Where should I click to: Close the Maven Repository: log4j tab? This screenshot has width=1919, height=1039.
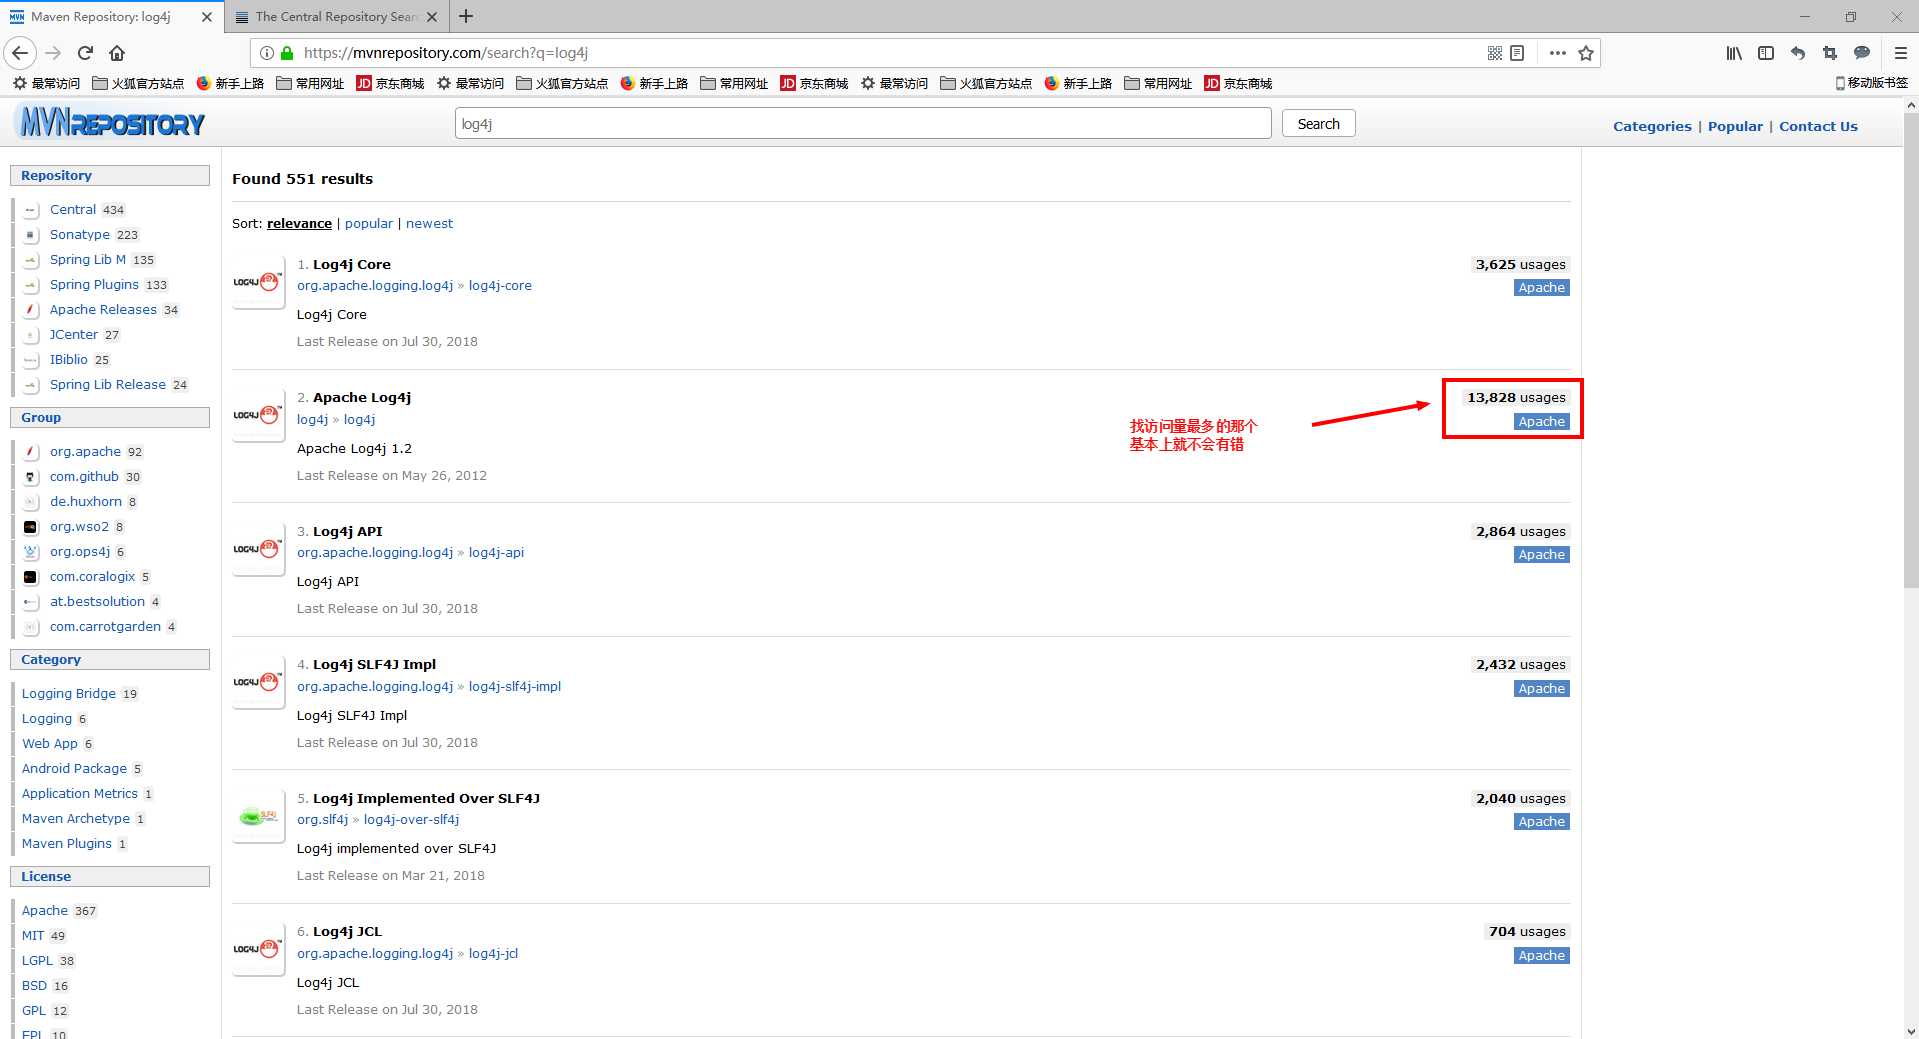coord(207,17)
